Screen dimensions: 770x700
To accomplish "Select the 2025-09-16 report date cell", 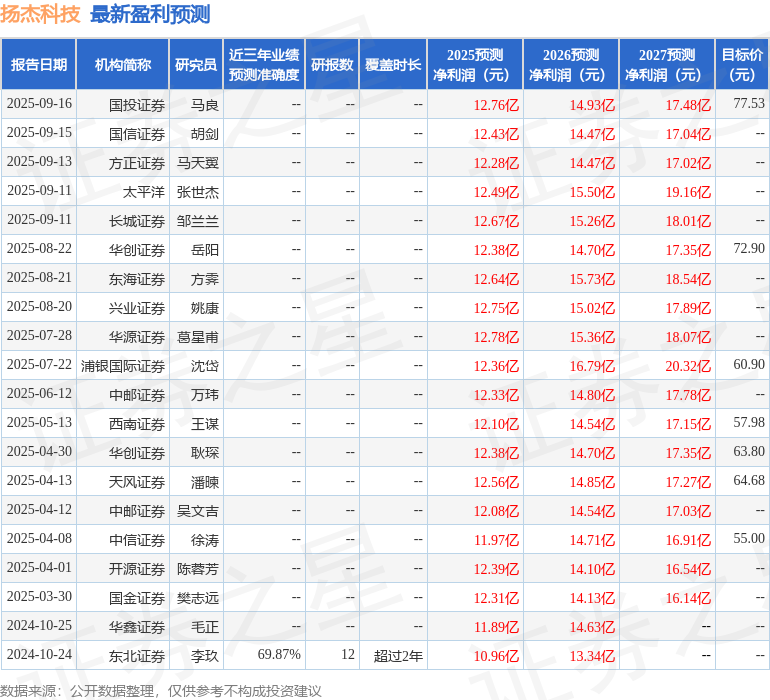I will (x=39, y=104).
